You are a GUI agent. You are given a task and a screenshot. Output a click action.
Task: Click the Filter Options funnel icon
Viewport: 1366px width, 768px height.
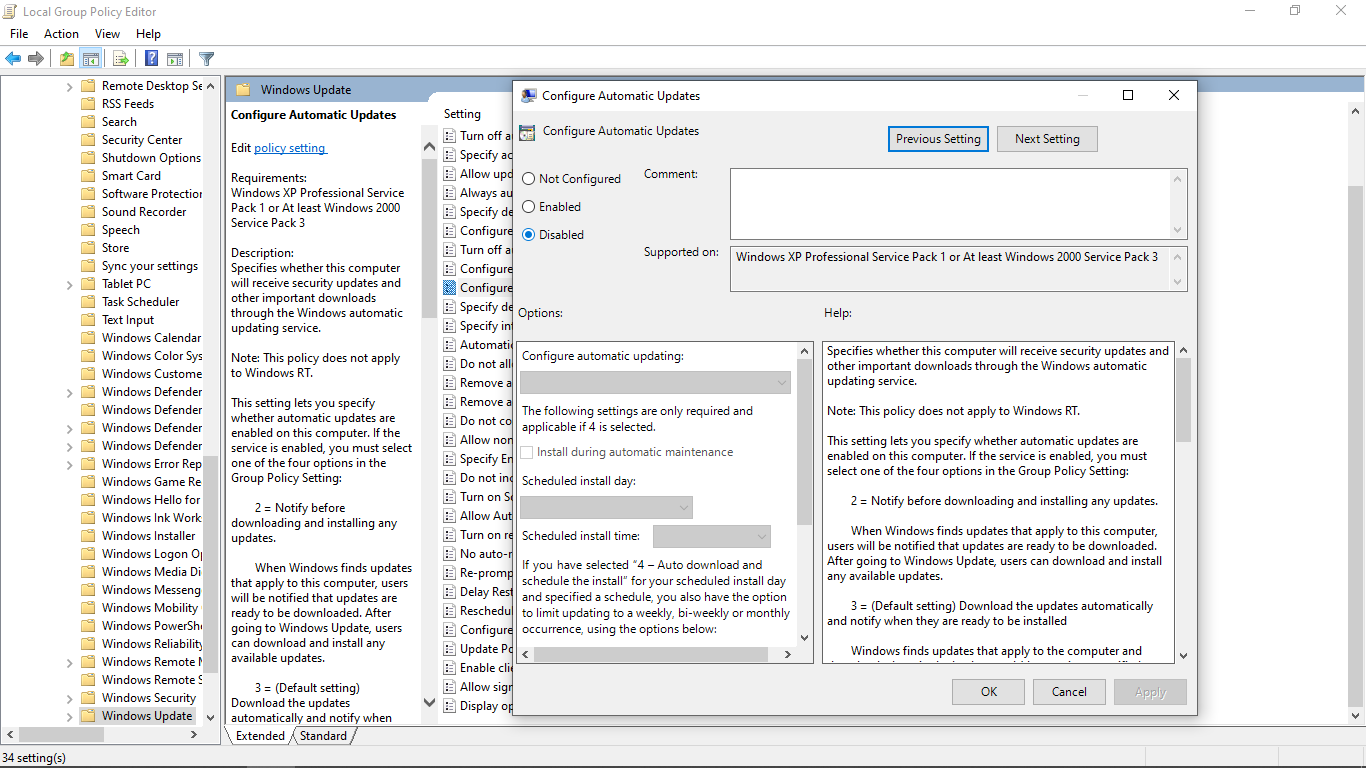pos(206,58)
